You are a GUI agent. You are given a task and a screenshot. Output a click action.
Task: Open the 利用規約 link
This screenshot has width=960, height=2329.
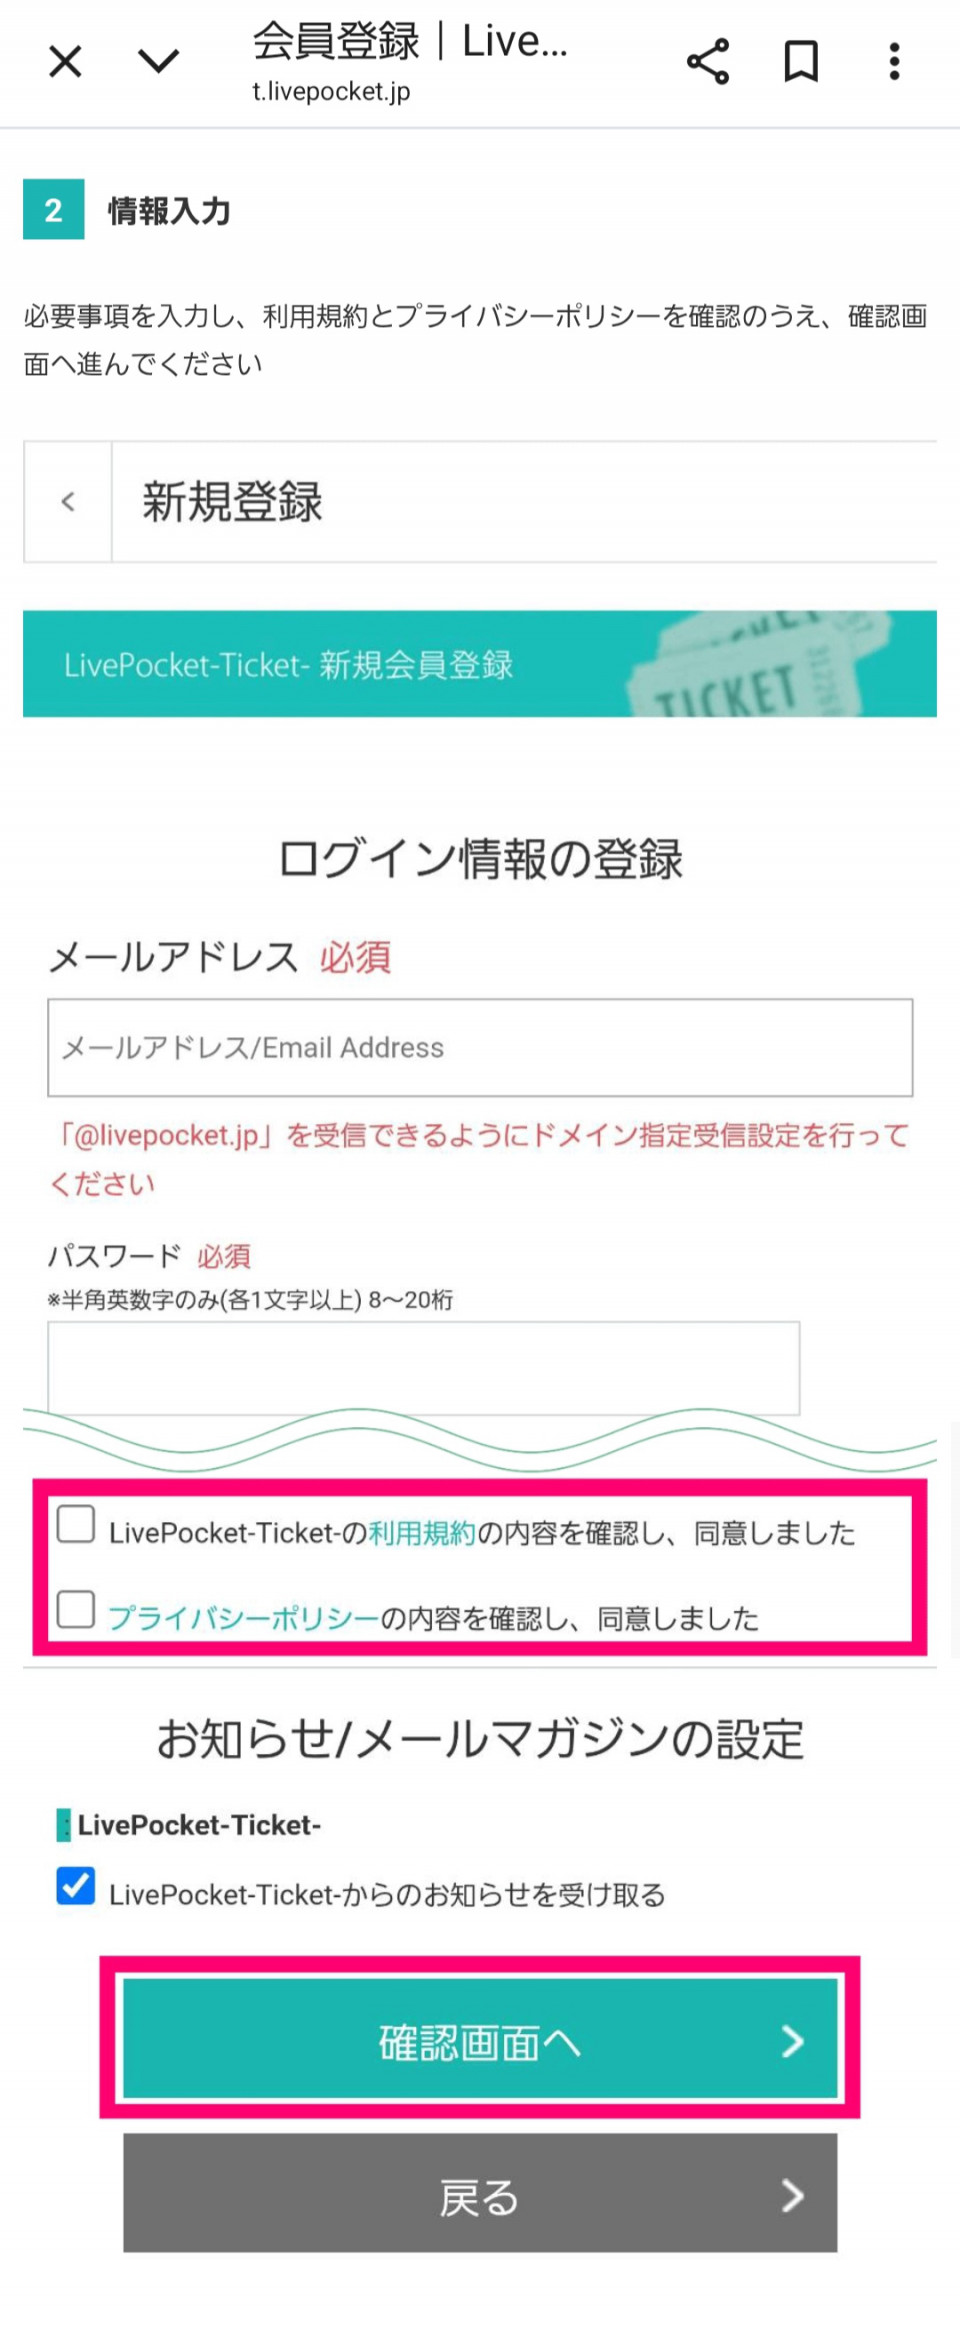click(422, 1533)
